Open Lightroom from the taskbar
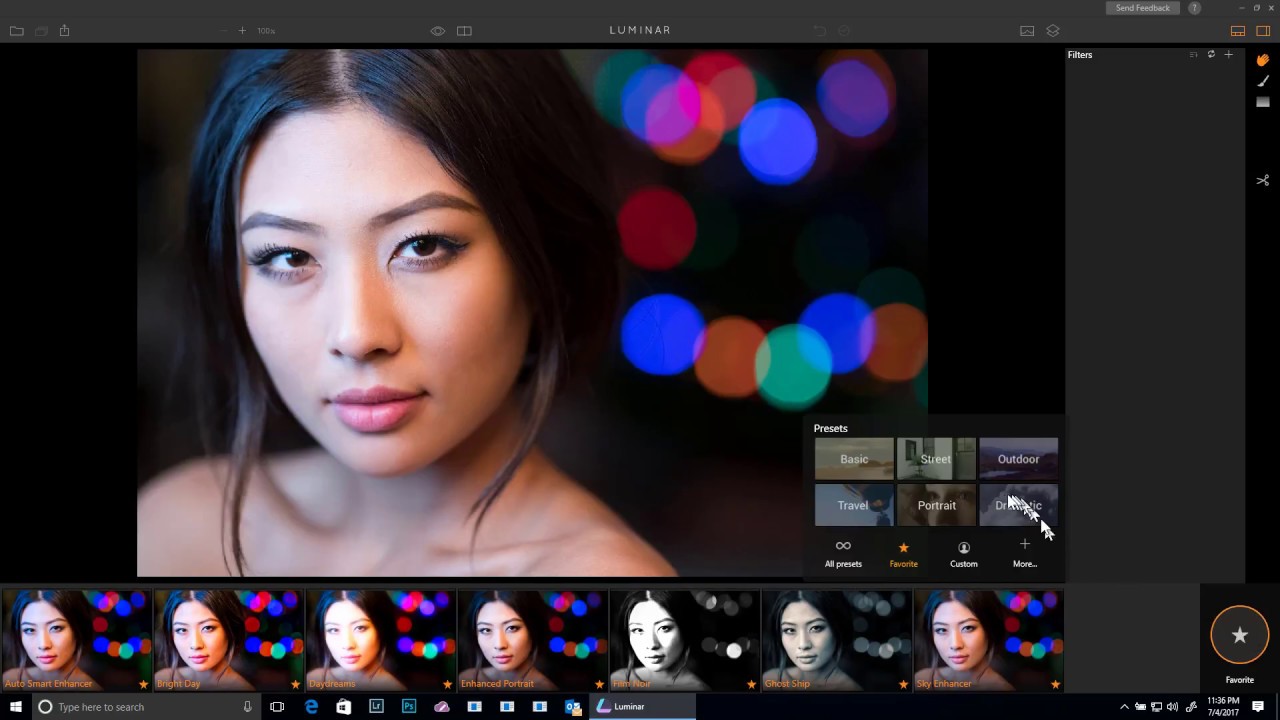 tap(377, 707)
